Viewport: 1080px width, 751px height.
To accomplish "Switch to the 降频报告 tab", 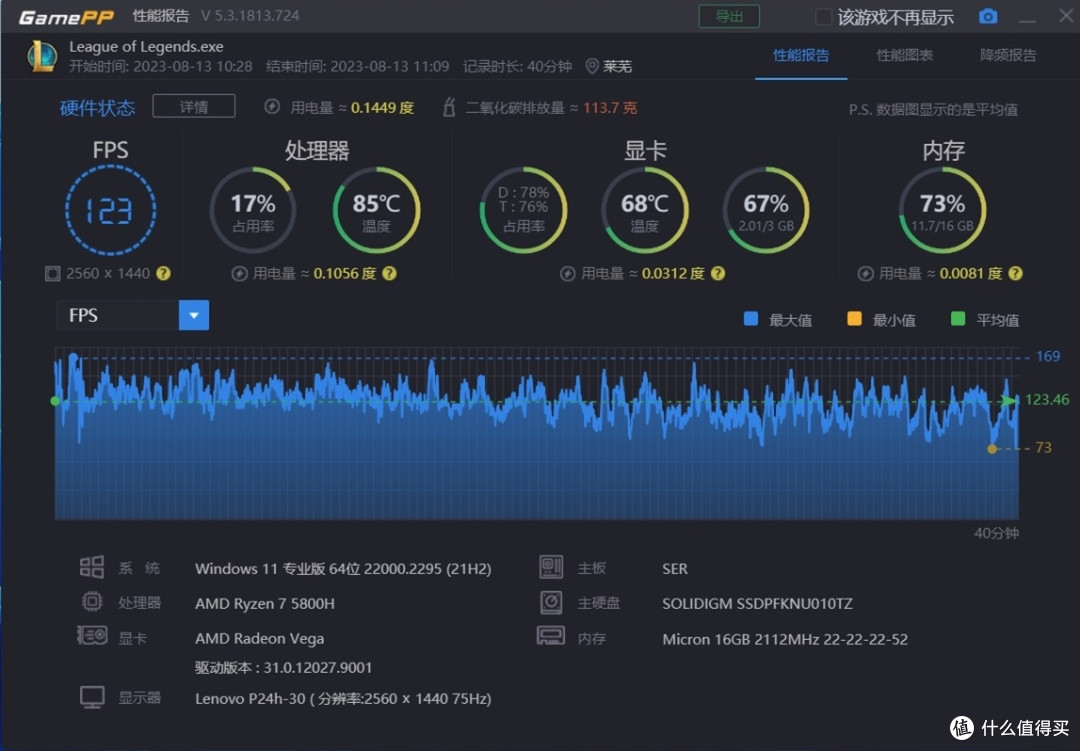I will (1008, 55).
